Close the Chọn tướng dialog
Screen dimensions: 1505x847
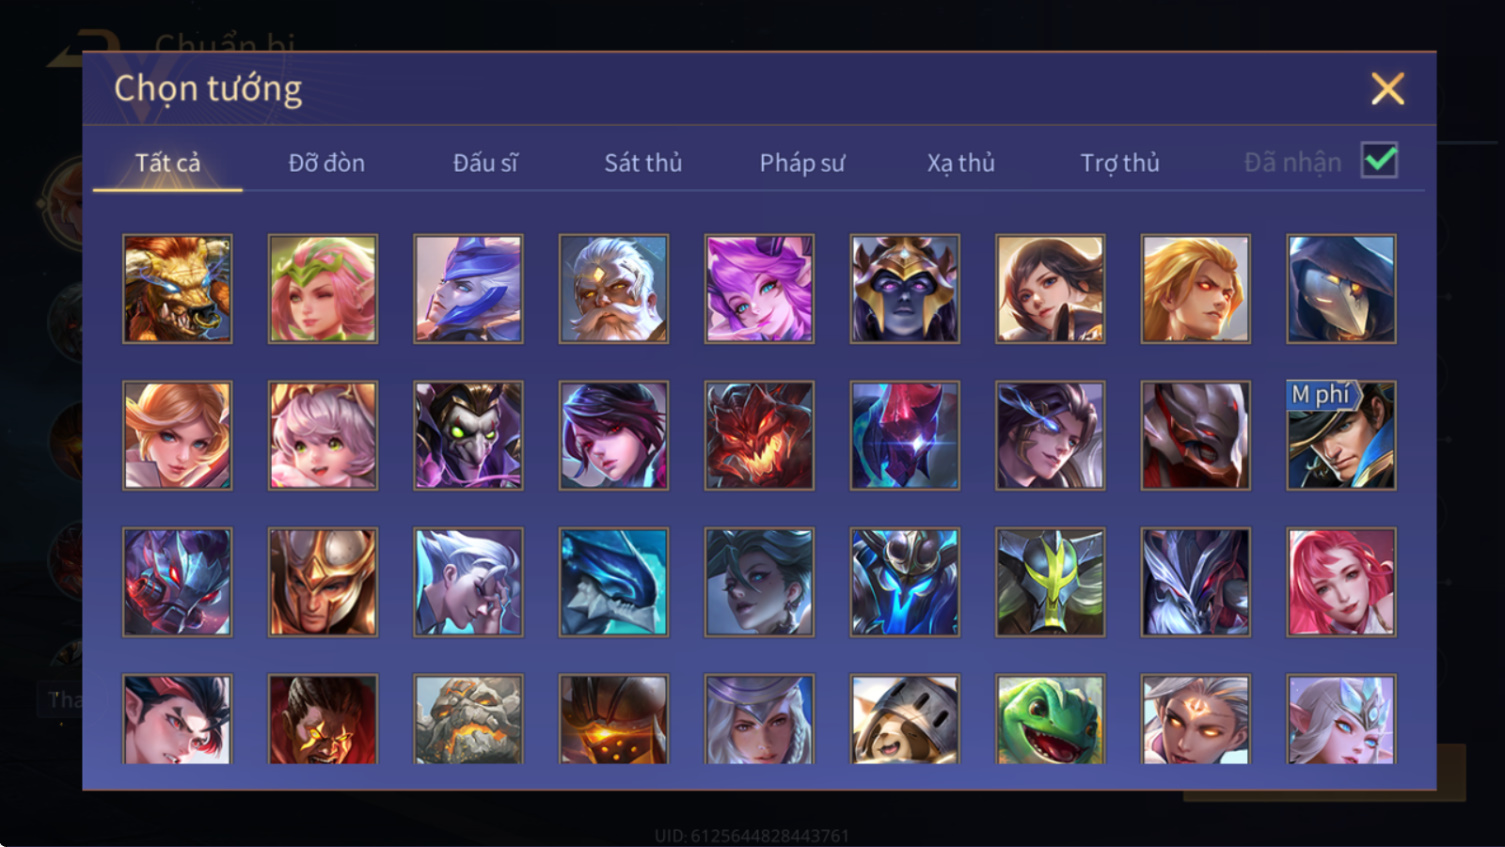point(1388,89)
